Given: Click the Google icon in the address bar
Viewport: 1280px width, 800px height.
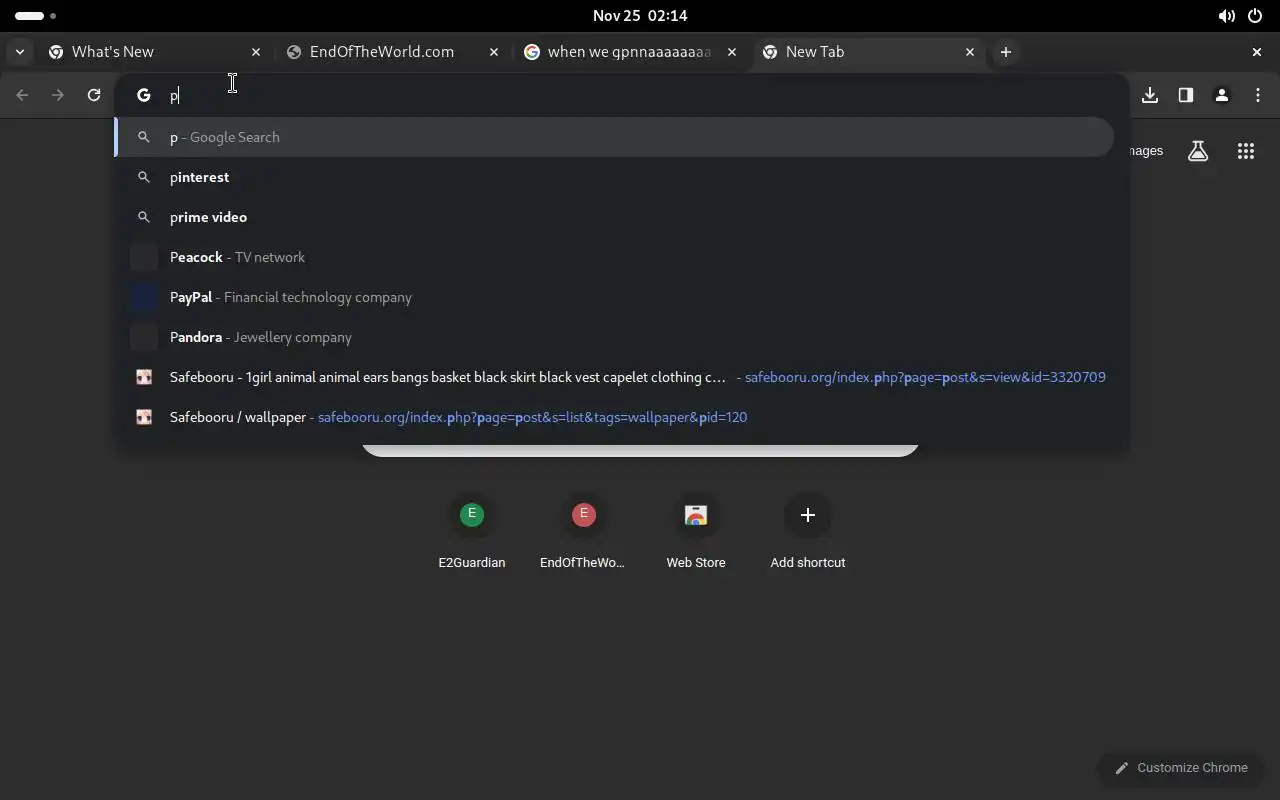Looking at the screenshot, I should (x=144, y=95).
